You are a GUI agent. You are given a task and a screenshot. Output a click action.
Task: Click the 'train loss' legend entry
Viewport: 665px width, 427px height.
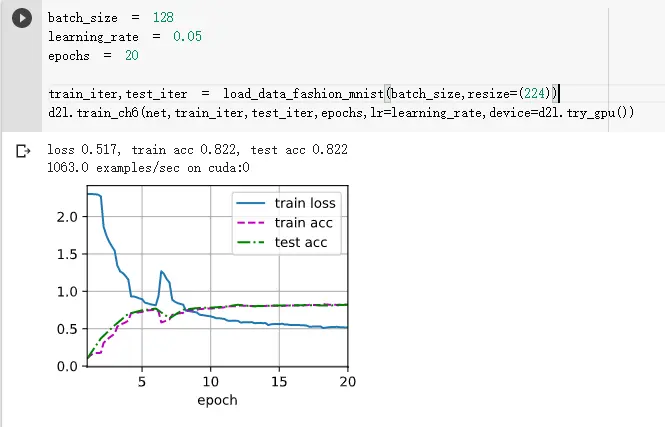click(x=286, y=203)
